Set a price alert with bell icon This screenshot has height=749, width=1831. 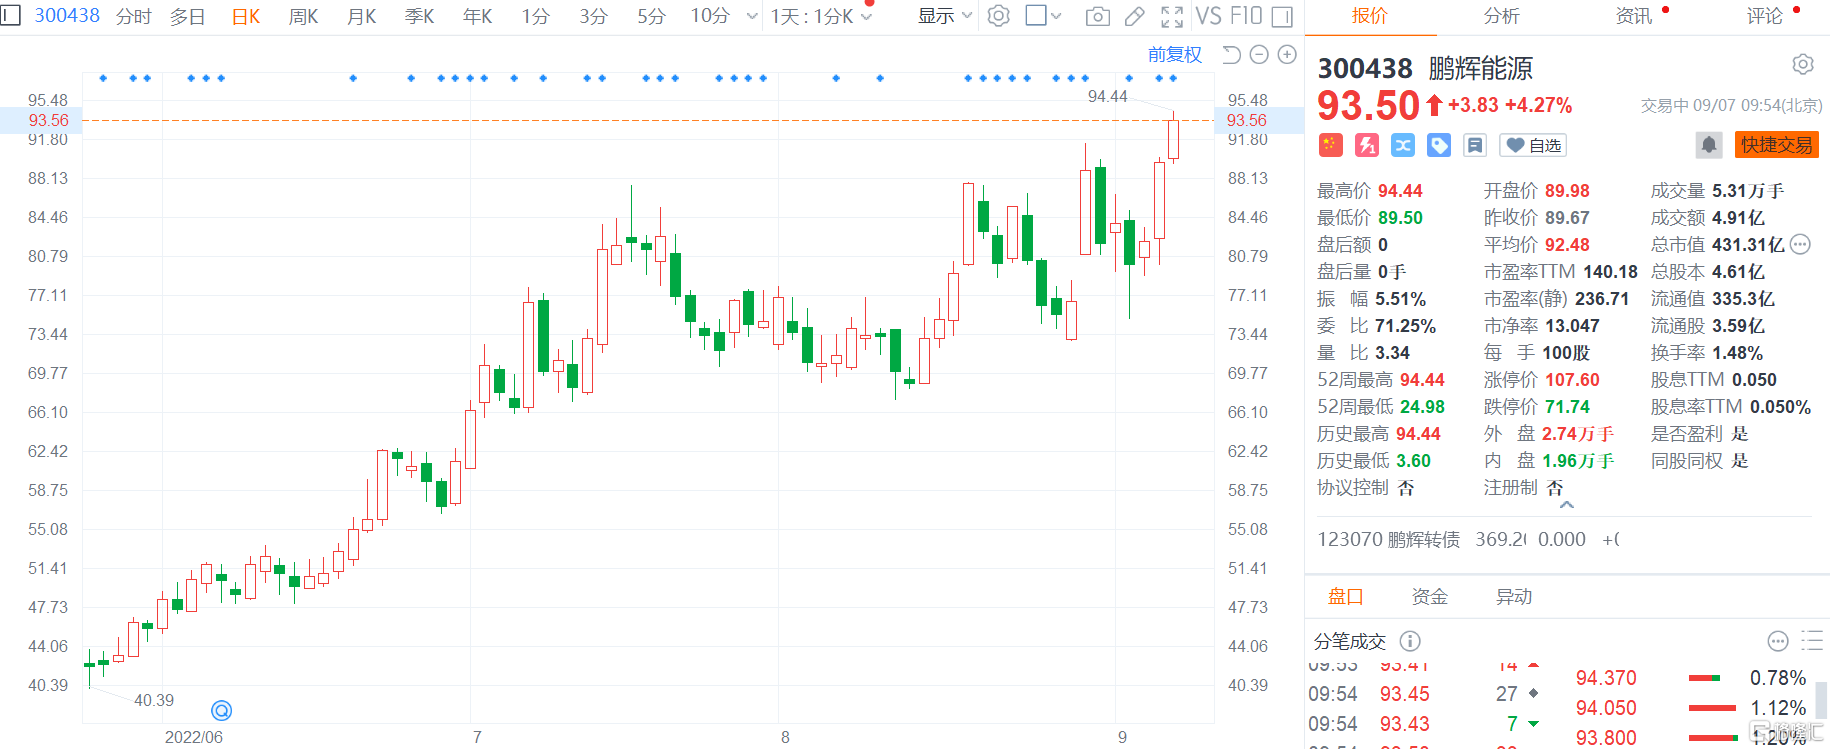point(1709,145)
